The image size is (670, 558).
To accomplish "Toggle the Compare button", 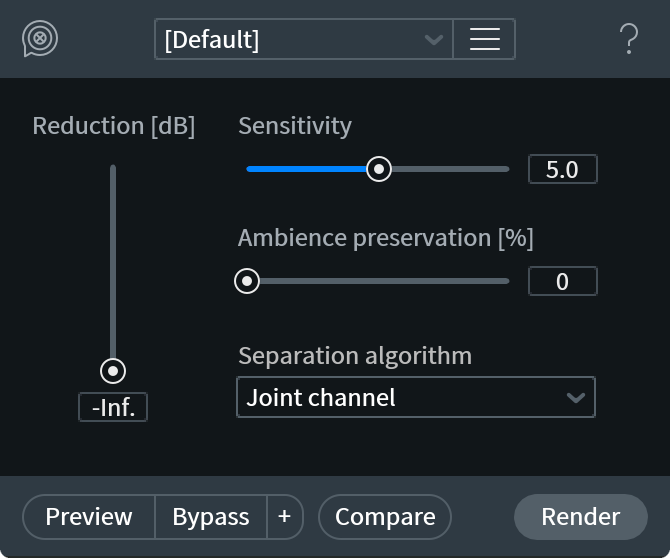I will [385, 517].
